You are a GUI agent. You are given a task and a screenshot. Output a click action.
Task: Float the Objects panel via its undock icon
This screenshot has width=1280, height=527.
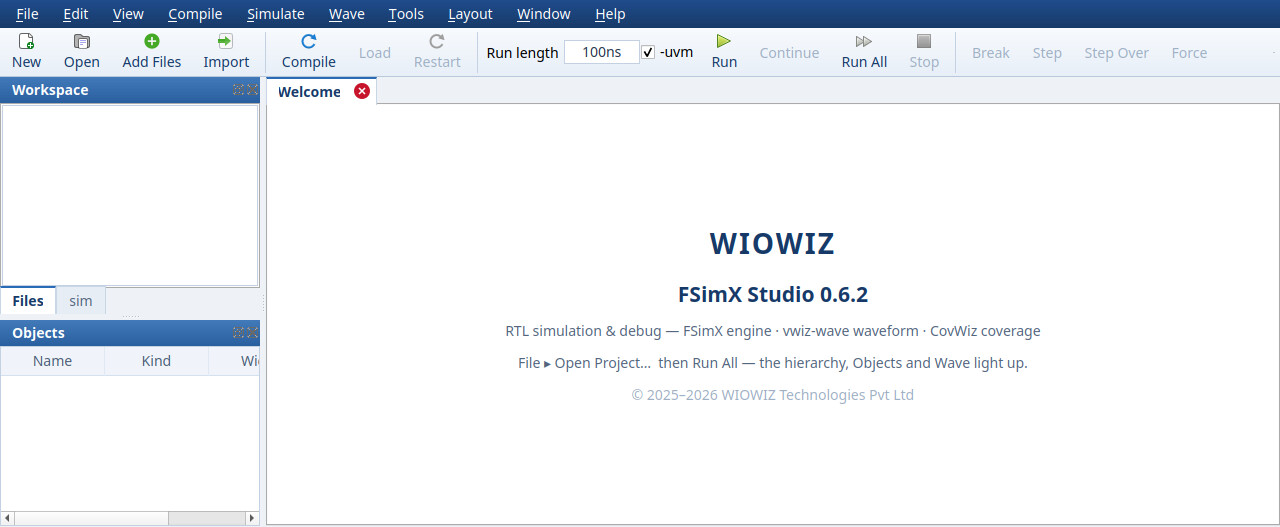238,332
